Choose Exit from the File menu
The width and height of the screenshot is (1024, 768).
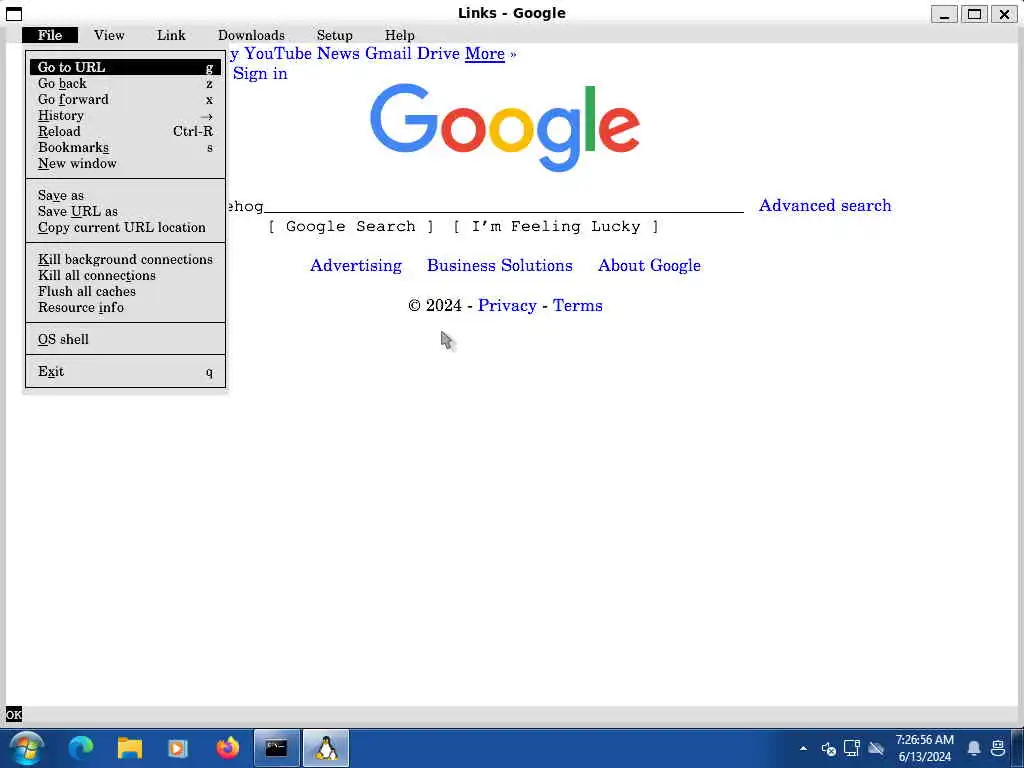(x=125, y=372)
